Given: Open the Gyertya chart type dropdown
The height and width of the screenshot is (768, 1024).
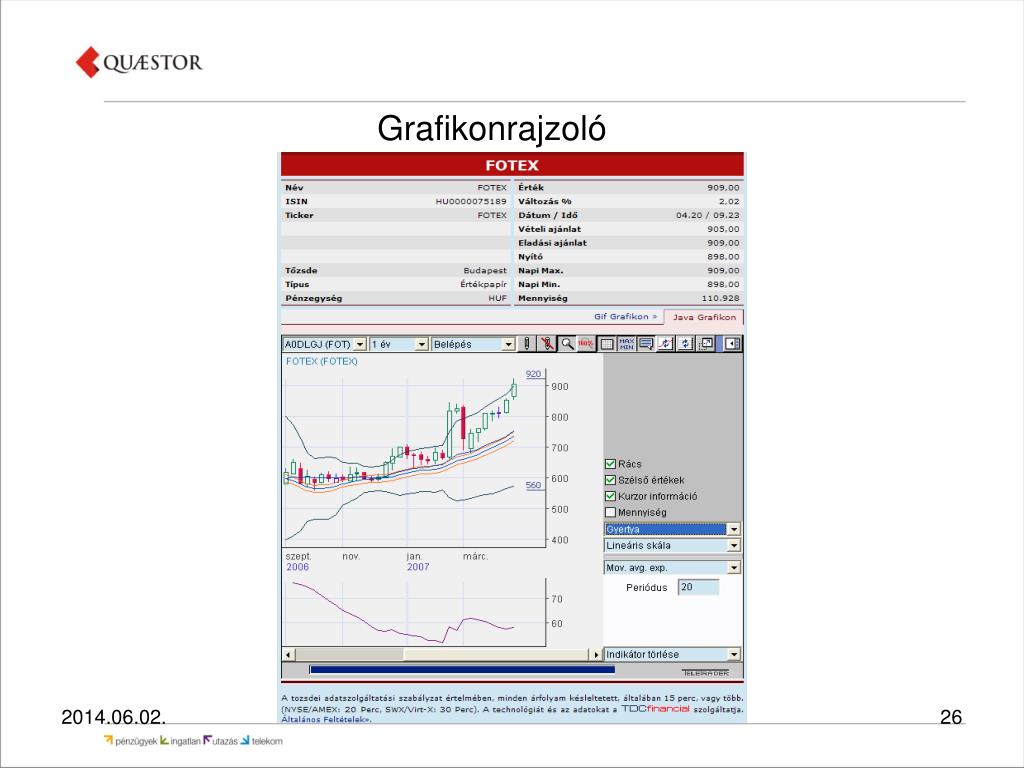Looking at the screenshot, I should (x=672, y=529).
